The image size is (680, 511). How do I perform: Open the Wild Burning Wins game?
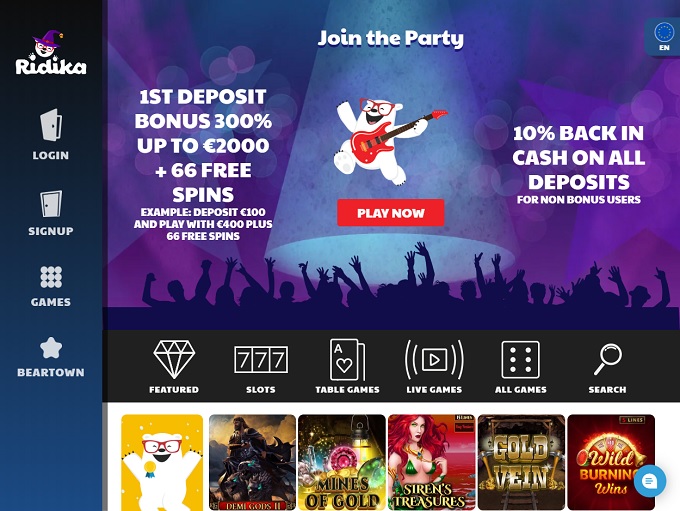(x=611, y=462)
